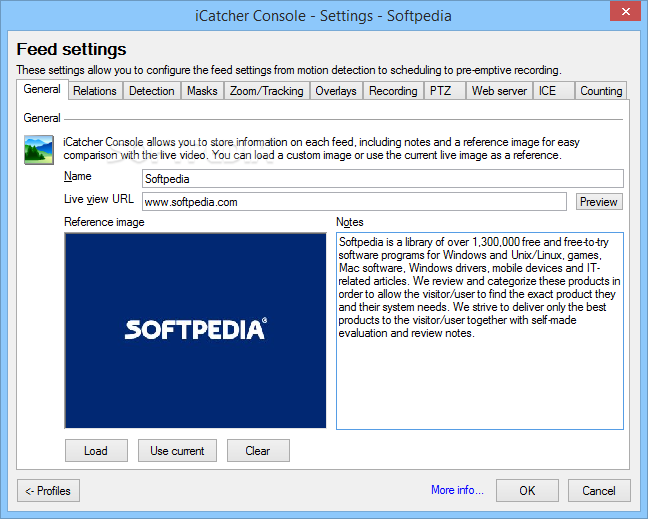The width and height of the screenshot is (648, 519).
Task: Close the Settings window
Action: [625, 11]
